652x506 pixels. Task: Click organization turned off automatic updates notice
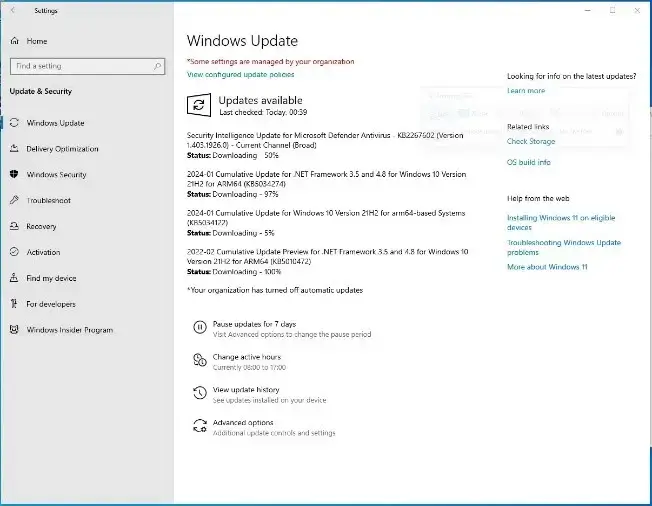[x=275, y=290]
